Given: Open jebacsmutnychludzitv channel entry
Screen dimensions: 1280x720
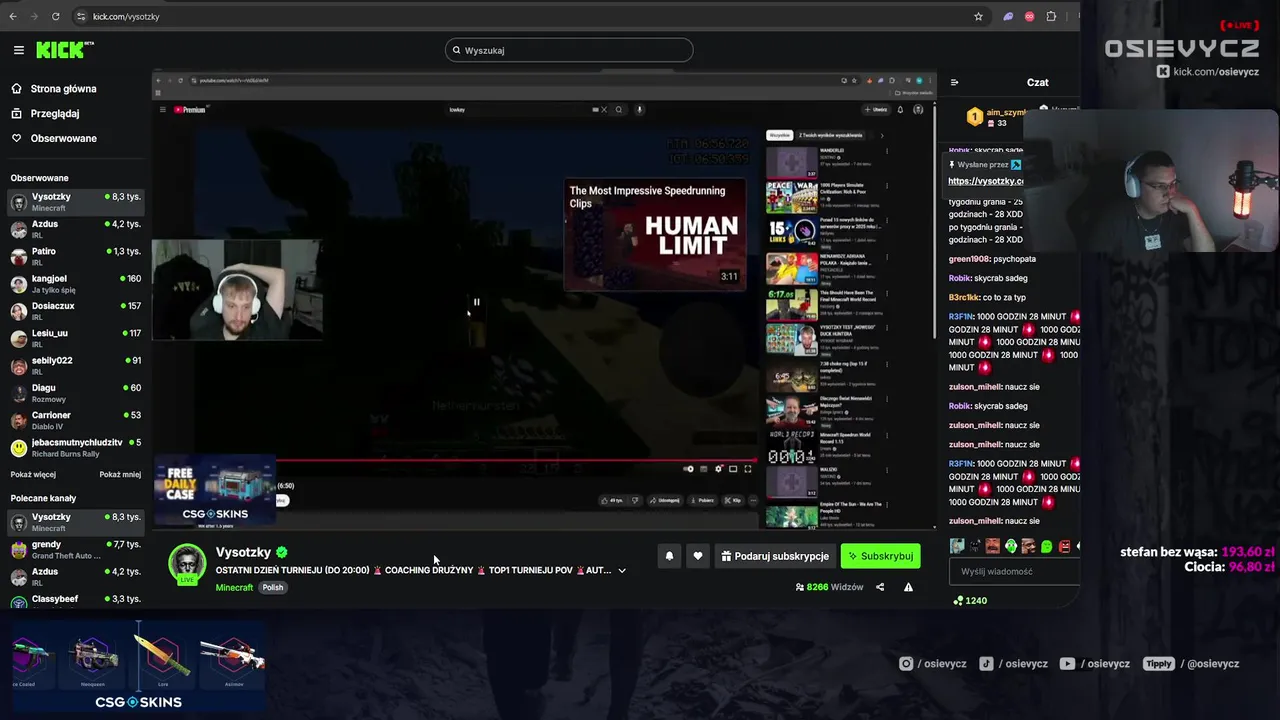Looking at the screenshot, I should (75, 447).
